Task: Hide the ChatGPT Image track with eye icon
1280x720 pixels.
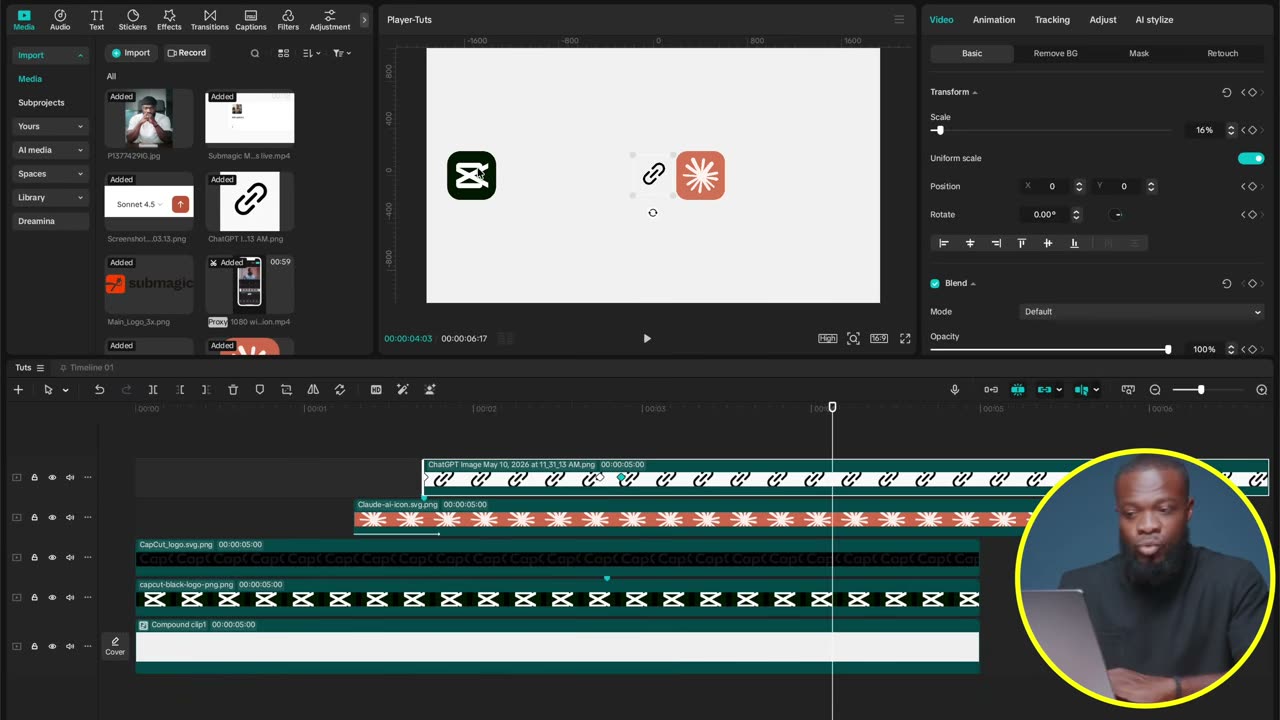Action: (x=52, y=477)
